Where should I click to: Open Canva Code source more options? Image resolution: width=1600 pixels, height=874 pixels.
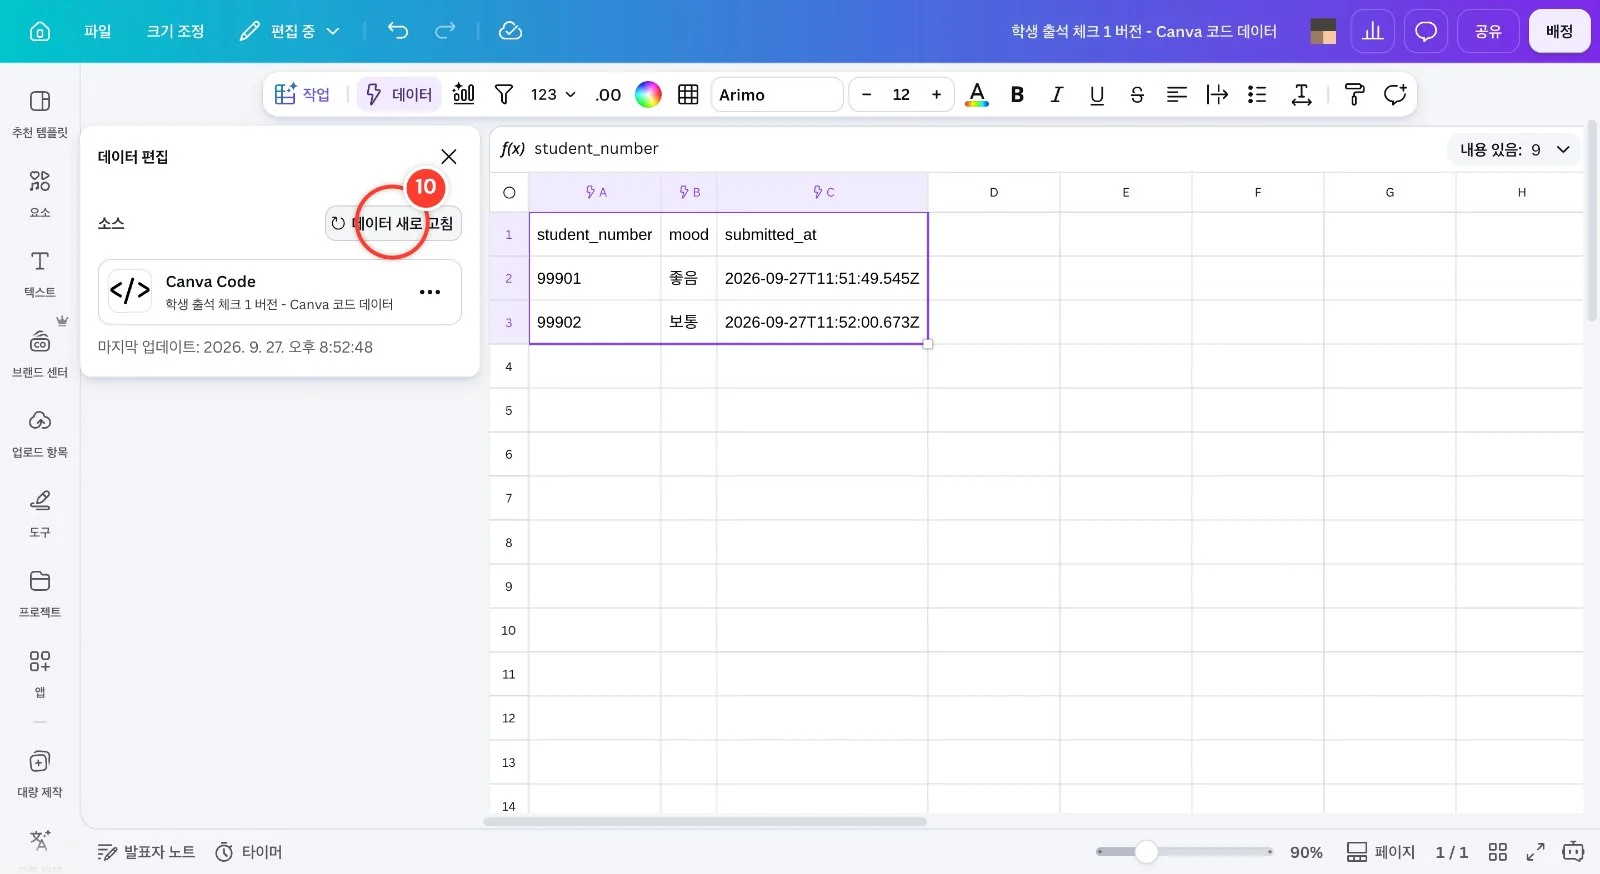pos(430,292)
